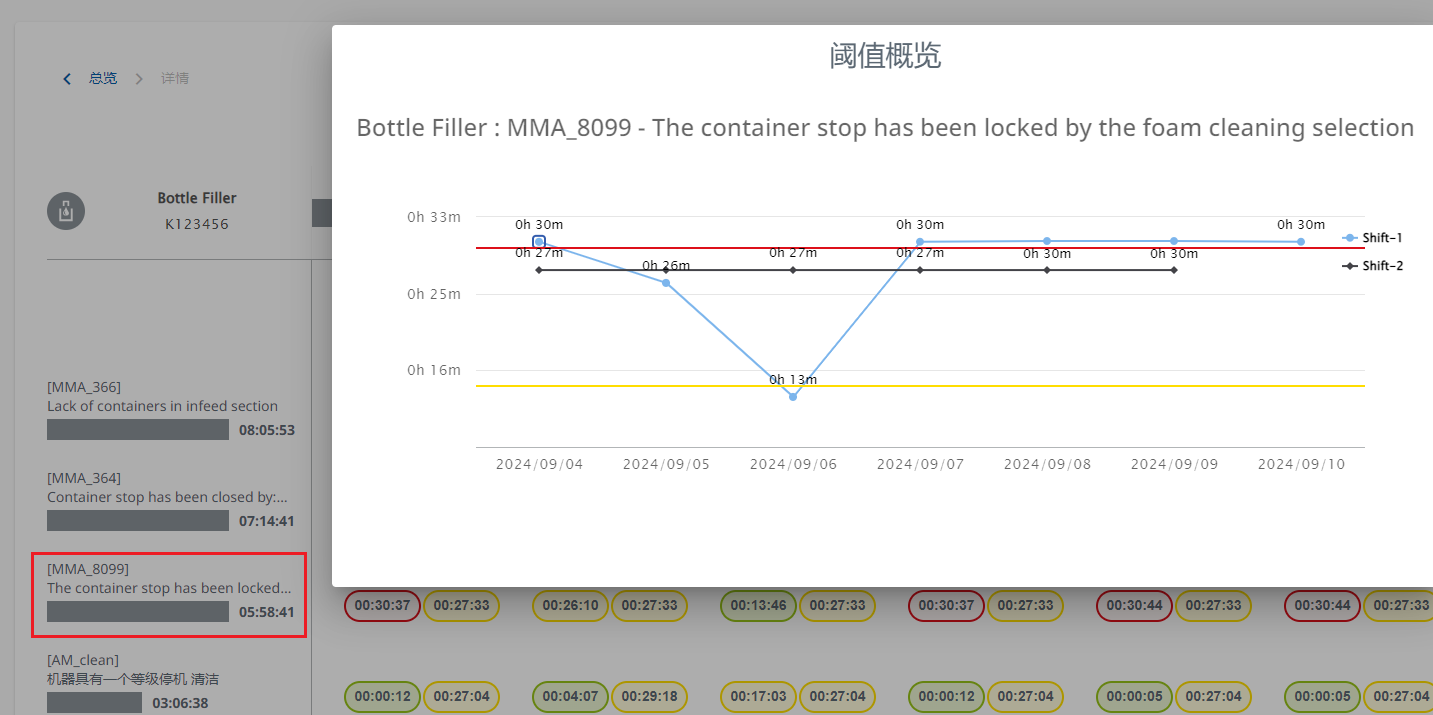Click the 00:04:07 duration badge
The width and height of the screenshot is (1433, 715).
tap(568, 695)
